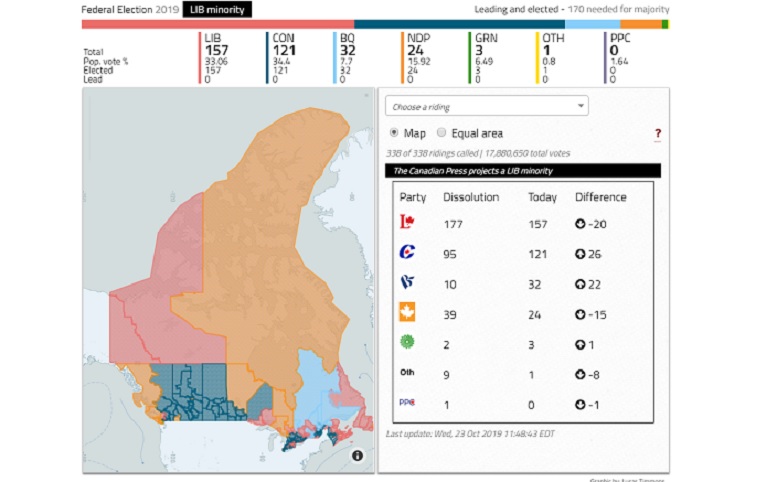Click the Canadian Press projects LIB minority banner
This screenshot has width=777, height=482.
(x=523, y=171)
